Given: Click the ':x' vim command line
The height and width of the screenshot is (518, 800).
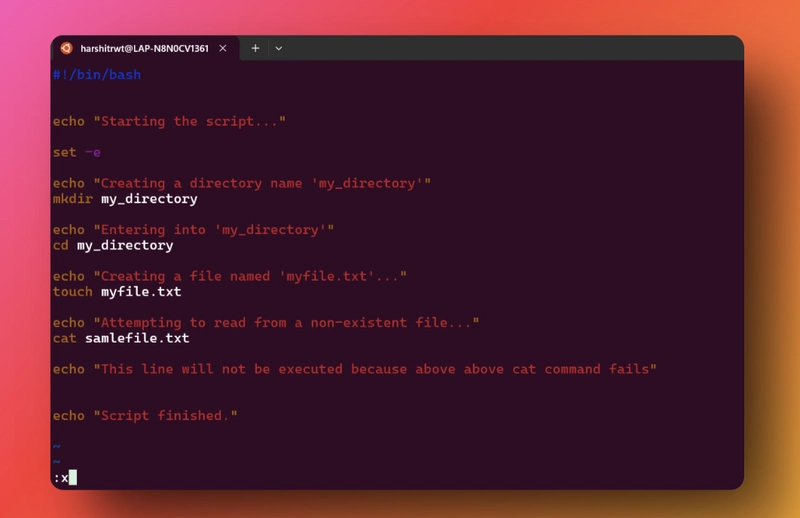Looking at the screenshot, I should point(61,478).
